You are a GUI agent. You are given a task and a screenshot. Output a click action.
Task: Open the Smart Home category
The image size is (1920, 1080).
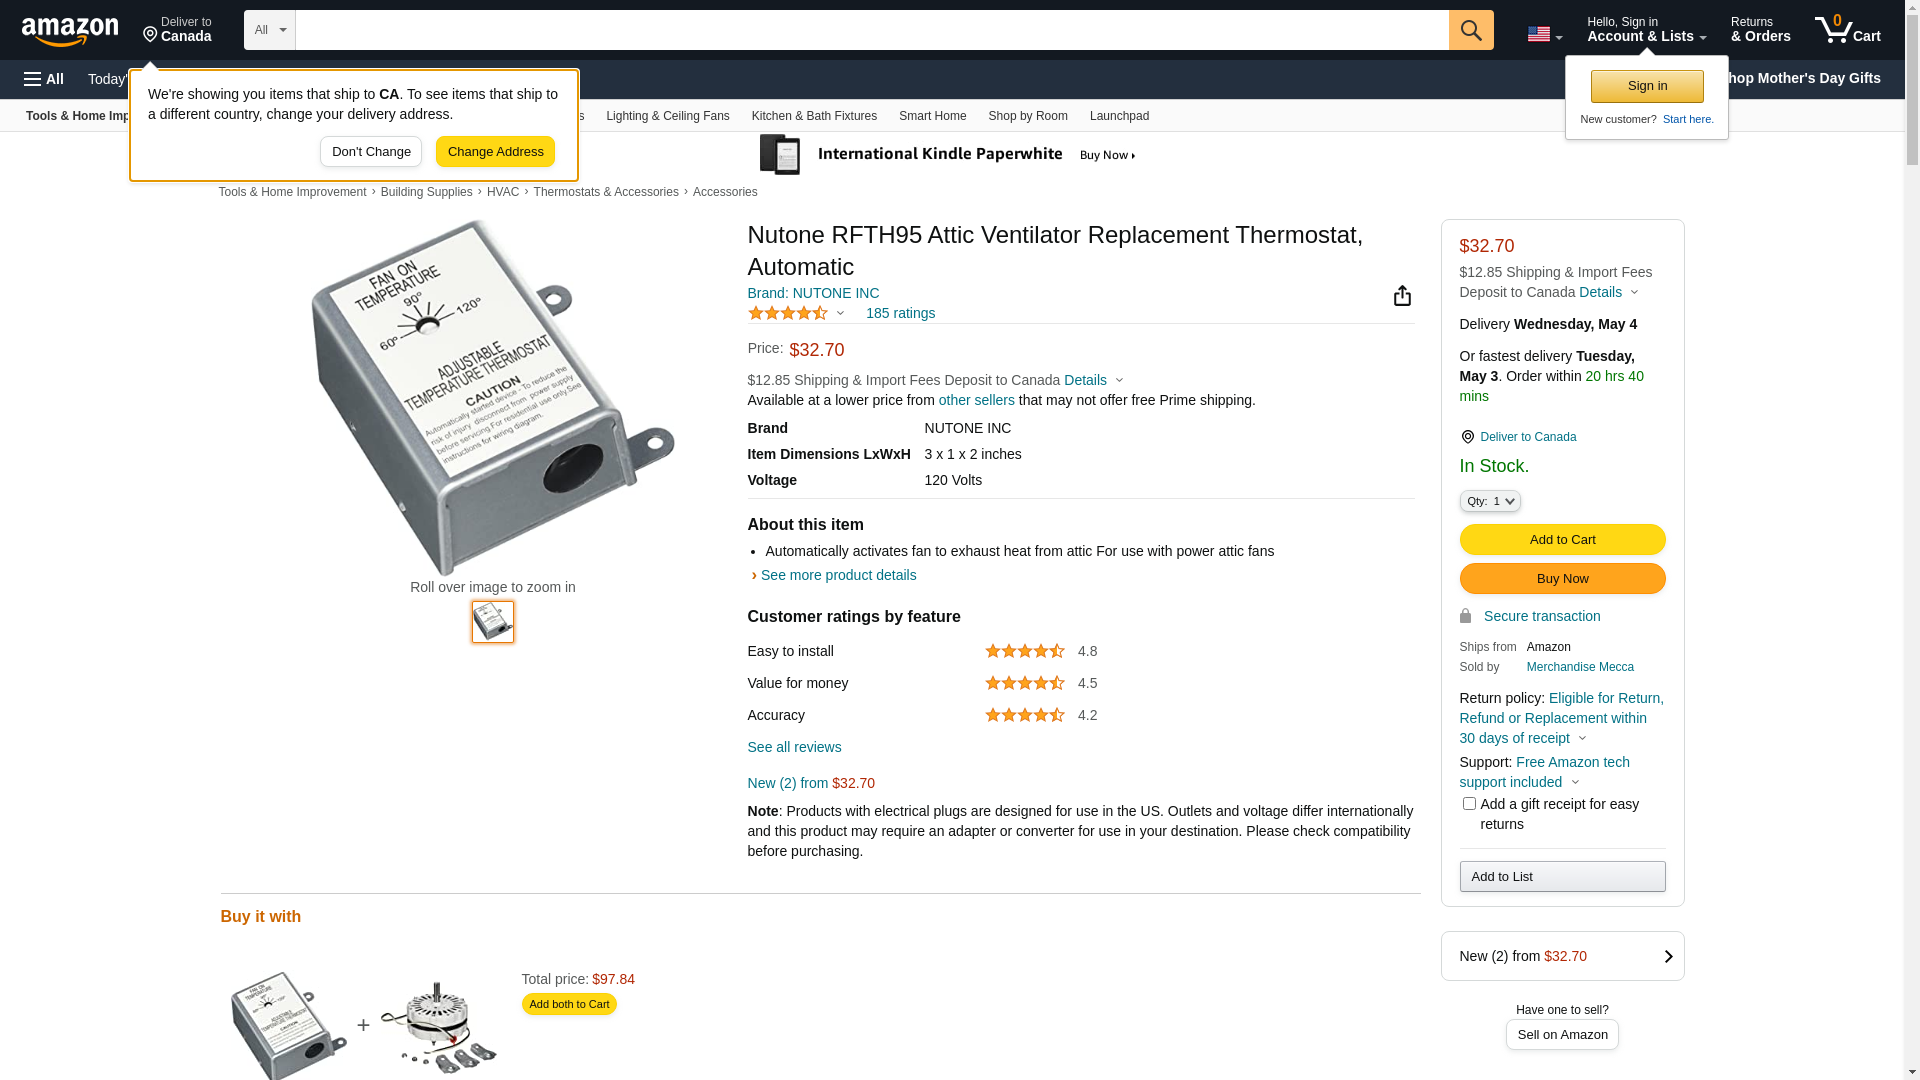(x=932, y=116)
